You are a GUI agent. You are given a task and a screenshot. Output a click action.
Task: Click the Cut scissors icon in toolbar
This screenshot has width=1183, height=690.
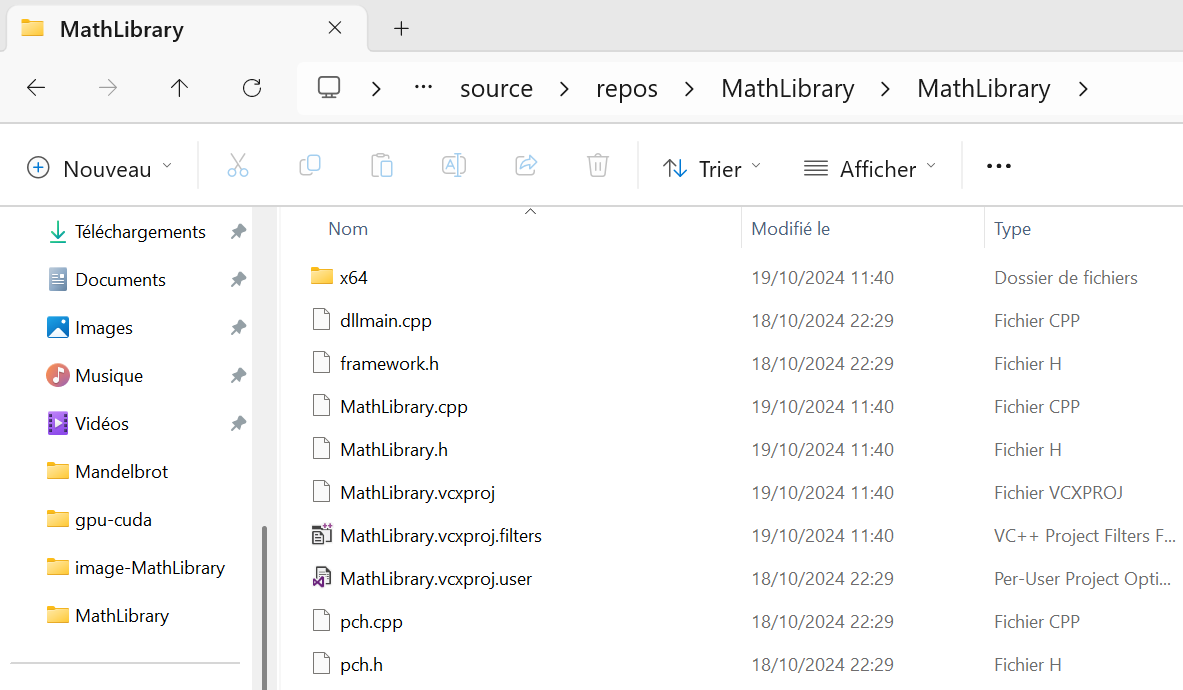coord(238,166)
